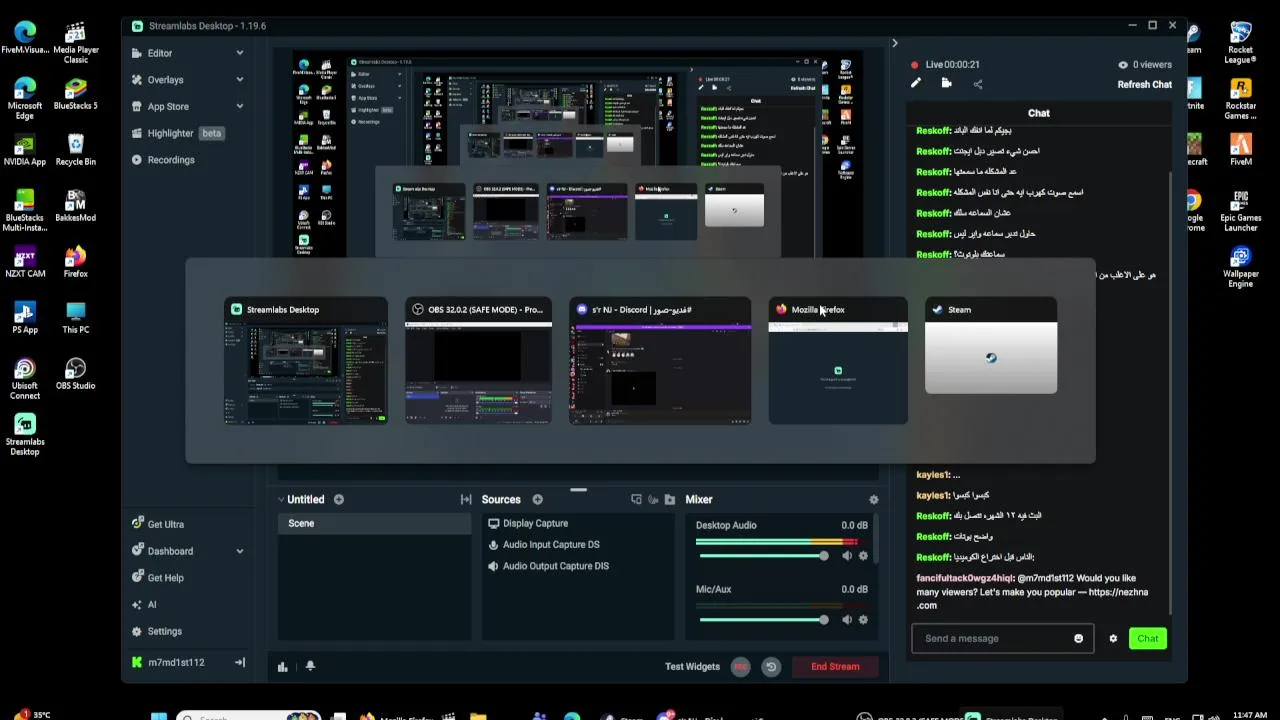This screenshot has width=1280, height=720.
Task: Add a new scene with the plus icon
Action: (339, 499)
